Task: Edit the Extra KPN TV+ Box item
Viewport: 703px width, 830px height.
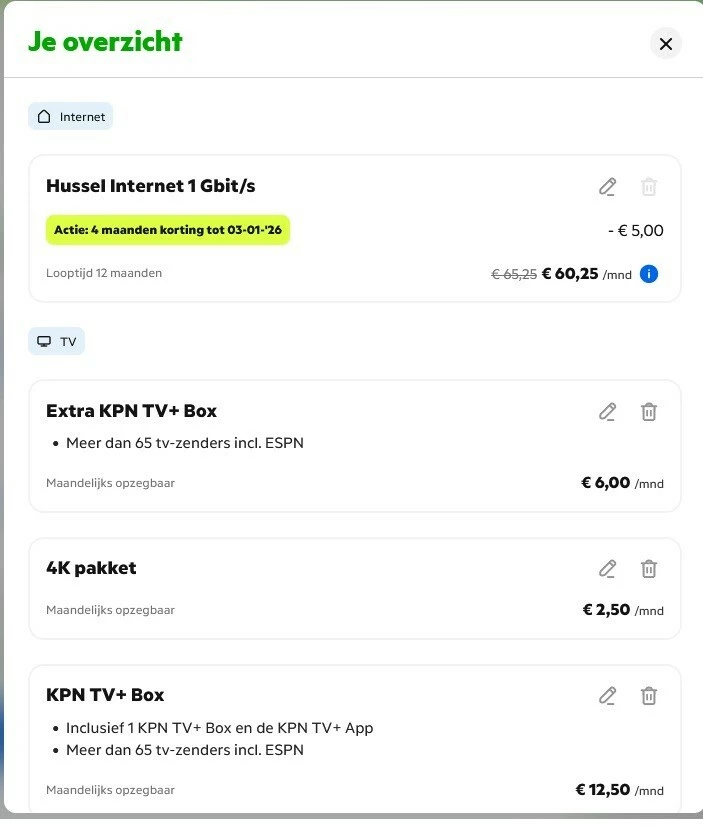Action: pos(607,411)
